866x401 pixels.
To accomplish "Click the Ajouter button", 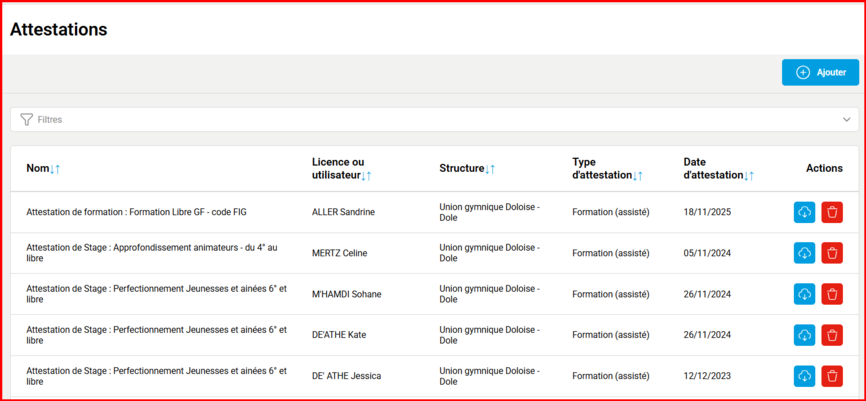I will coord(820,72).
